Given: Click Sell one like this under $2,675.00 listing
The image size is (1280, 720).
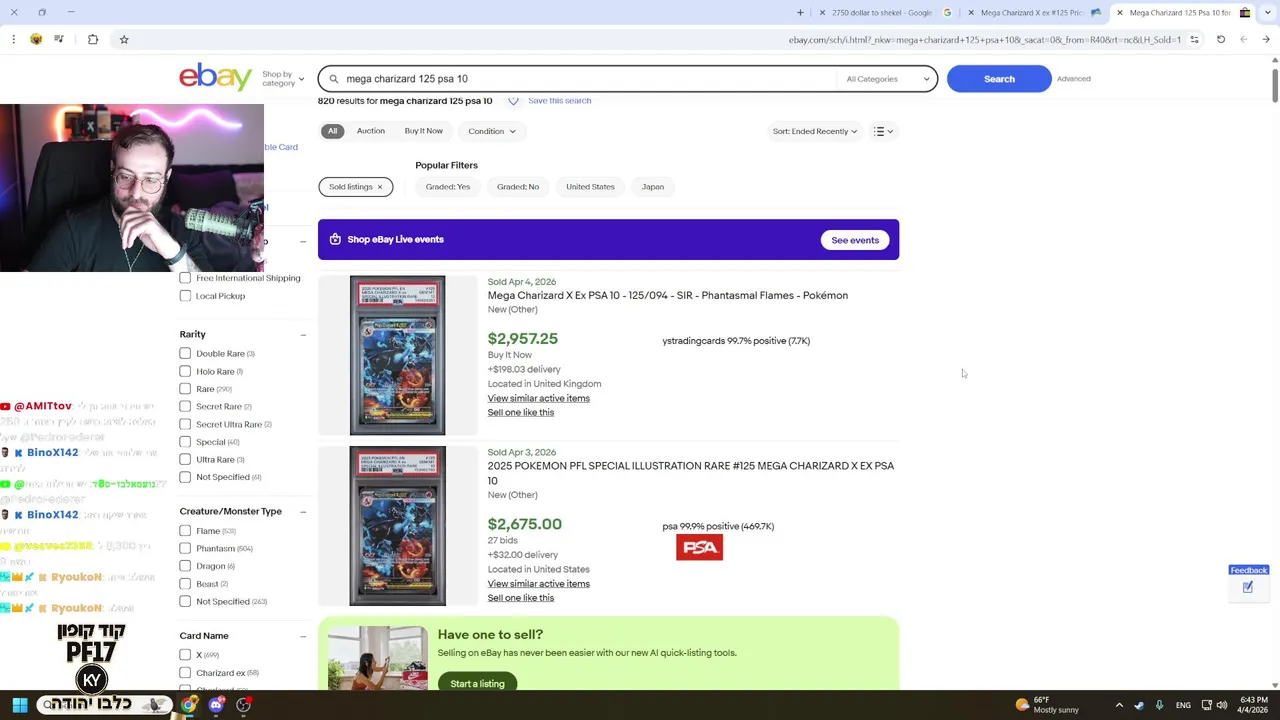Looking at the screenshot, I should click(x=520, y=598).
